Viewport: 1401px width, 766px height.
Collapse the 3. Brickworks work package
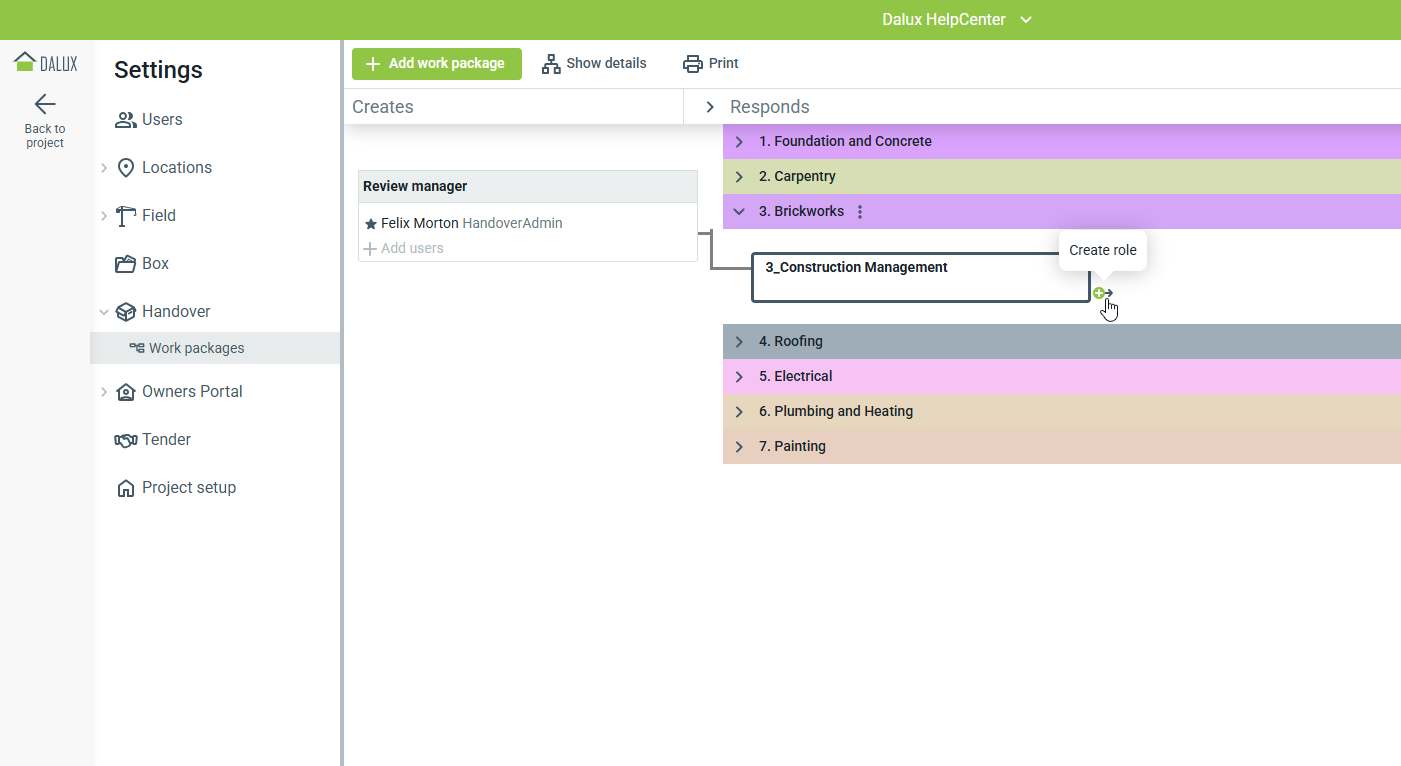pos(739,212)
